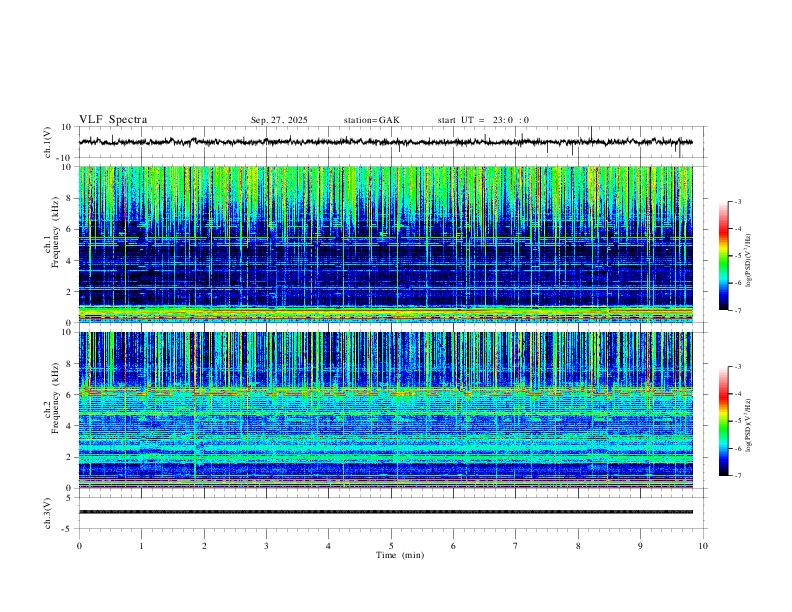The width and height of the screenshot is (792, 612).
Task: Click the 'ch.1(V)' waveform axis label
Action: (48, 142)
